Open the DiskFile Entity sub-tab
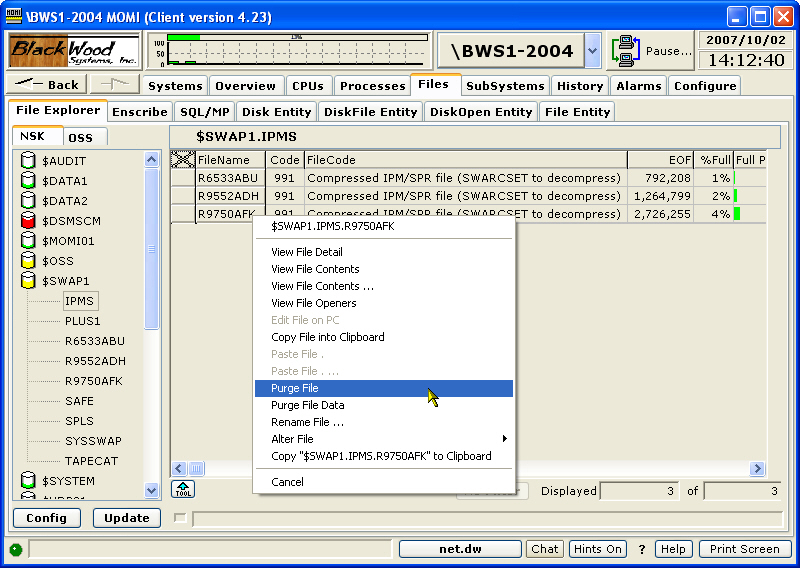The image size is (800, 568). click(370, 112)
